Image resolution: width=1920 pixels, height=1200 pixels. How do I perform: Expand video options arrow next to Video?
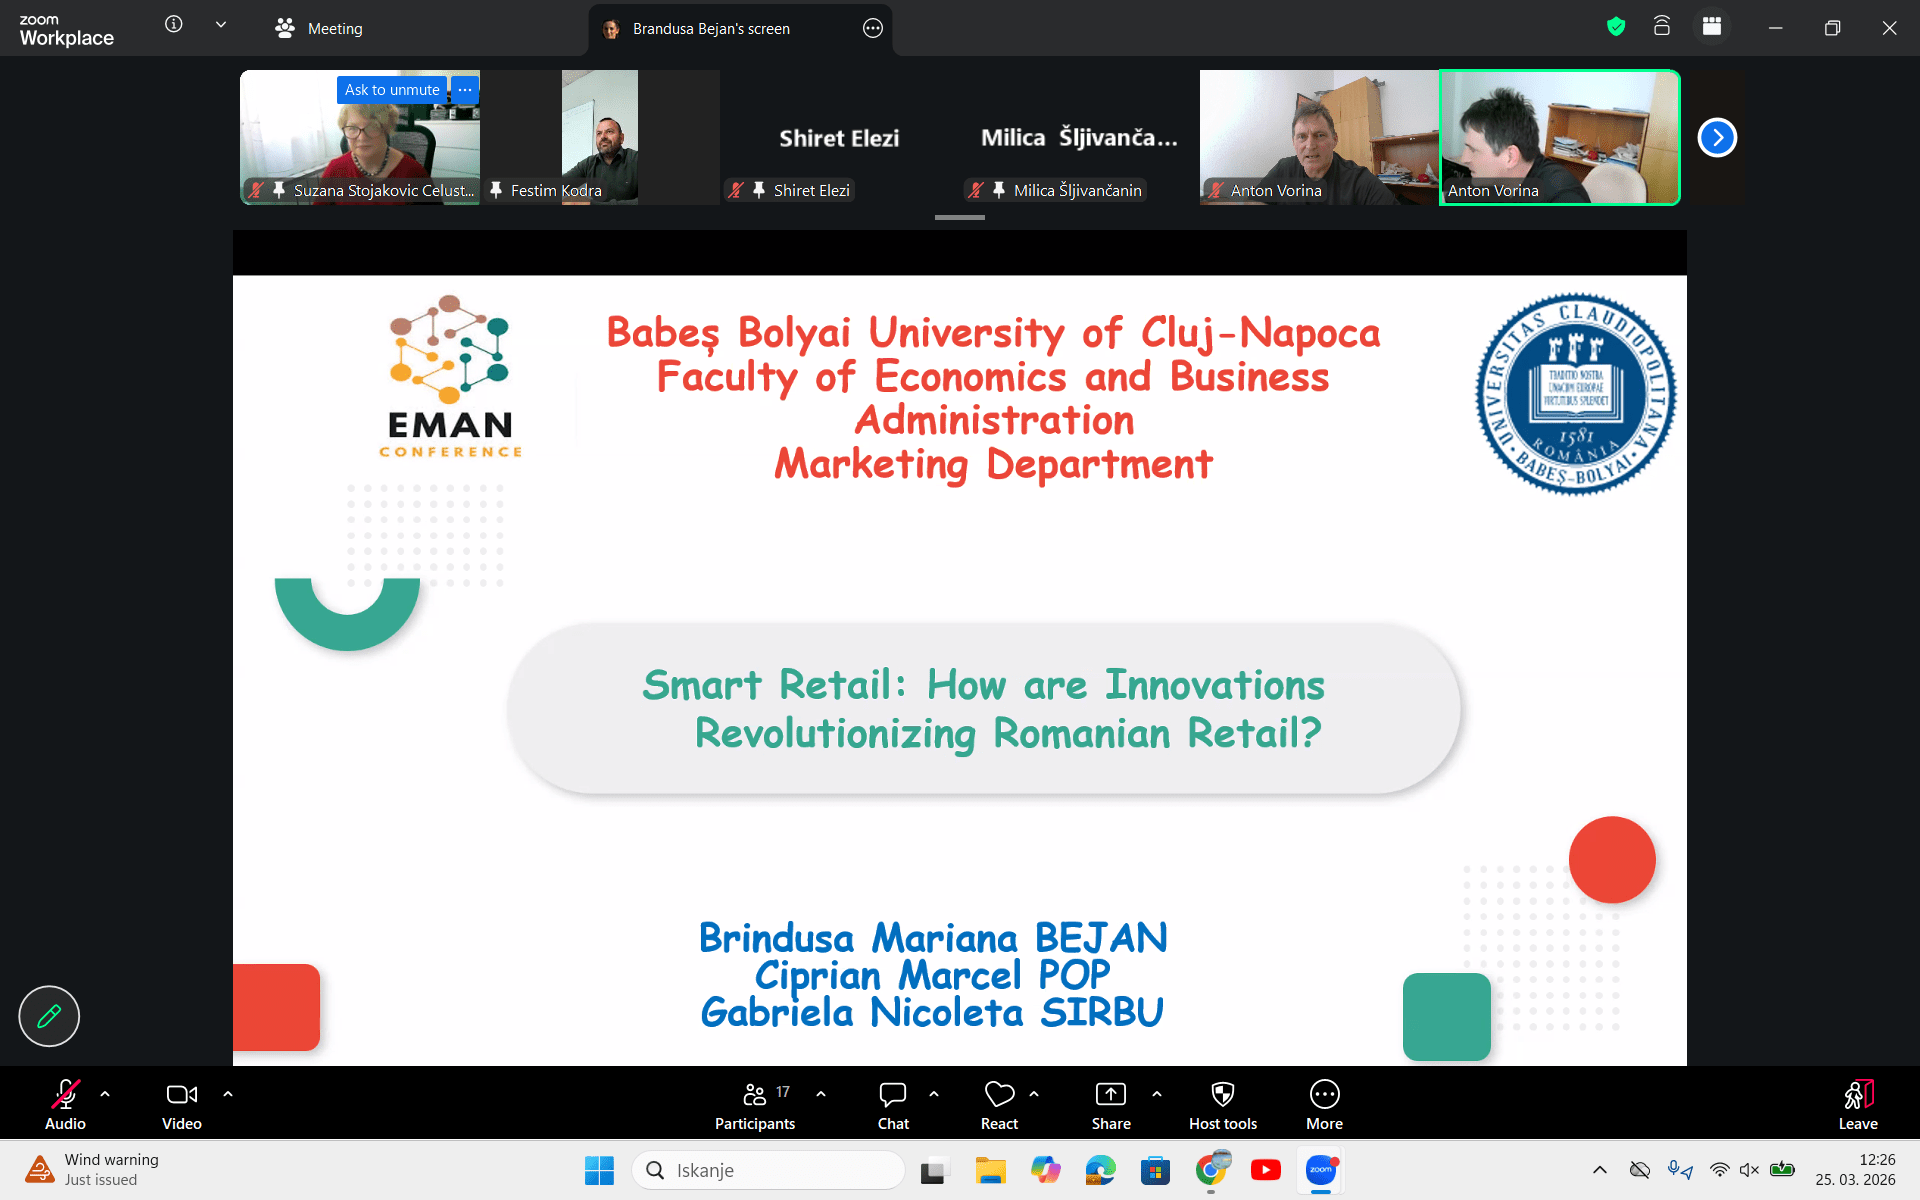click(x=228, y=1094)
